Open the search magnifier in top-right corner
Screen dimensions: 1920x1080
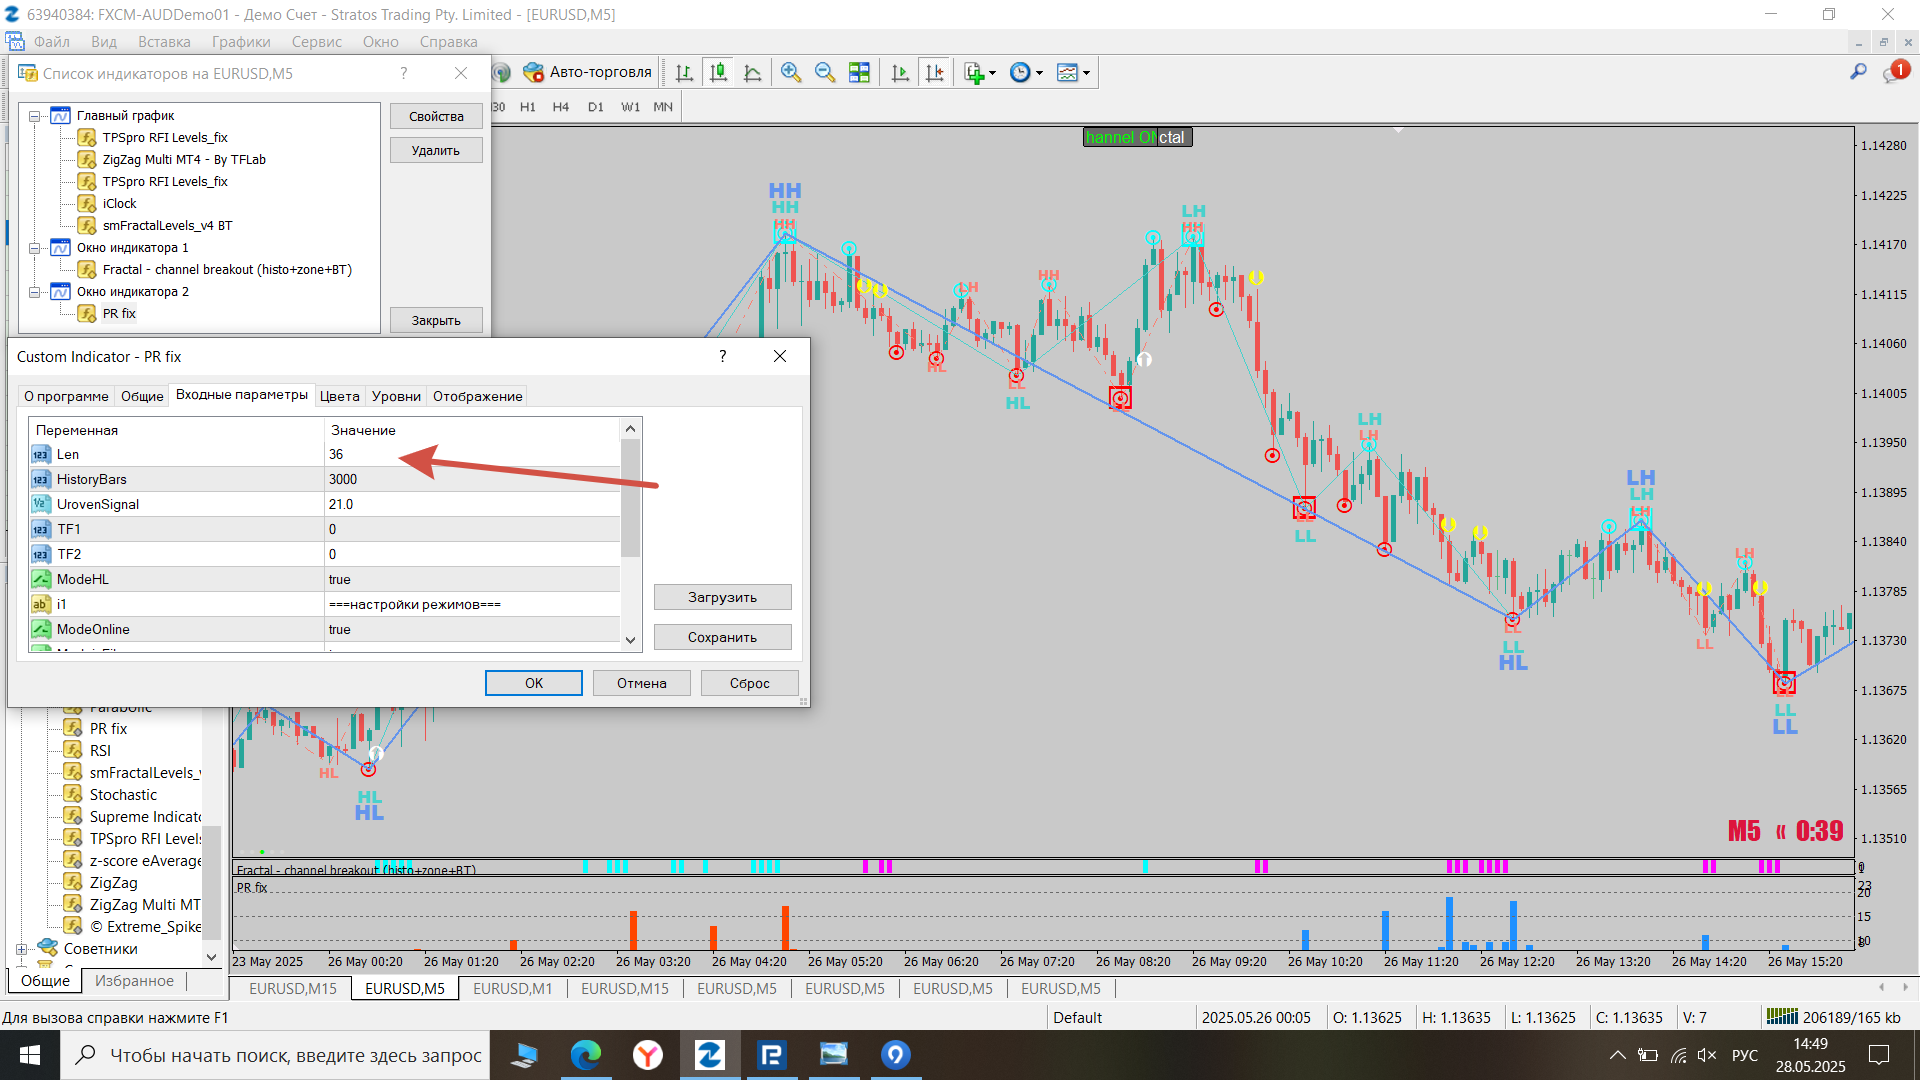point(1858,72)
